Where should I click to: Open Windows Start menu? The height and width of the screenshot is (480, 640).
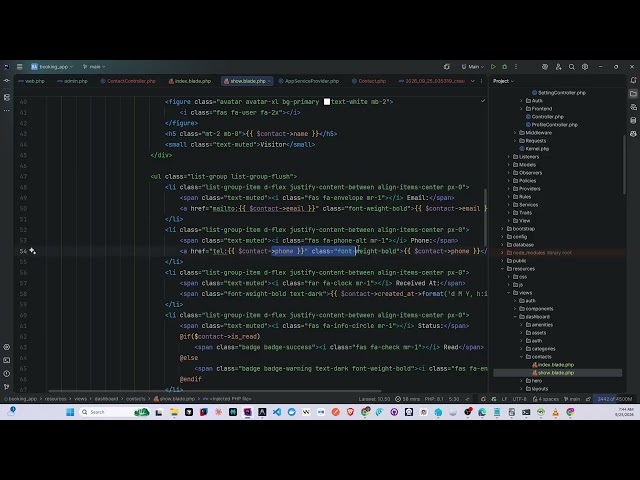[x=70, y=412]
